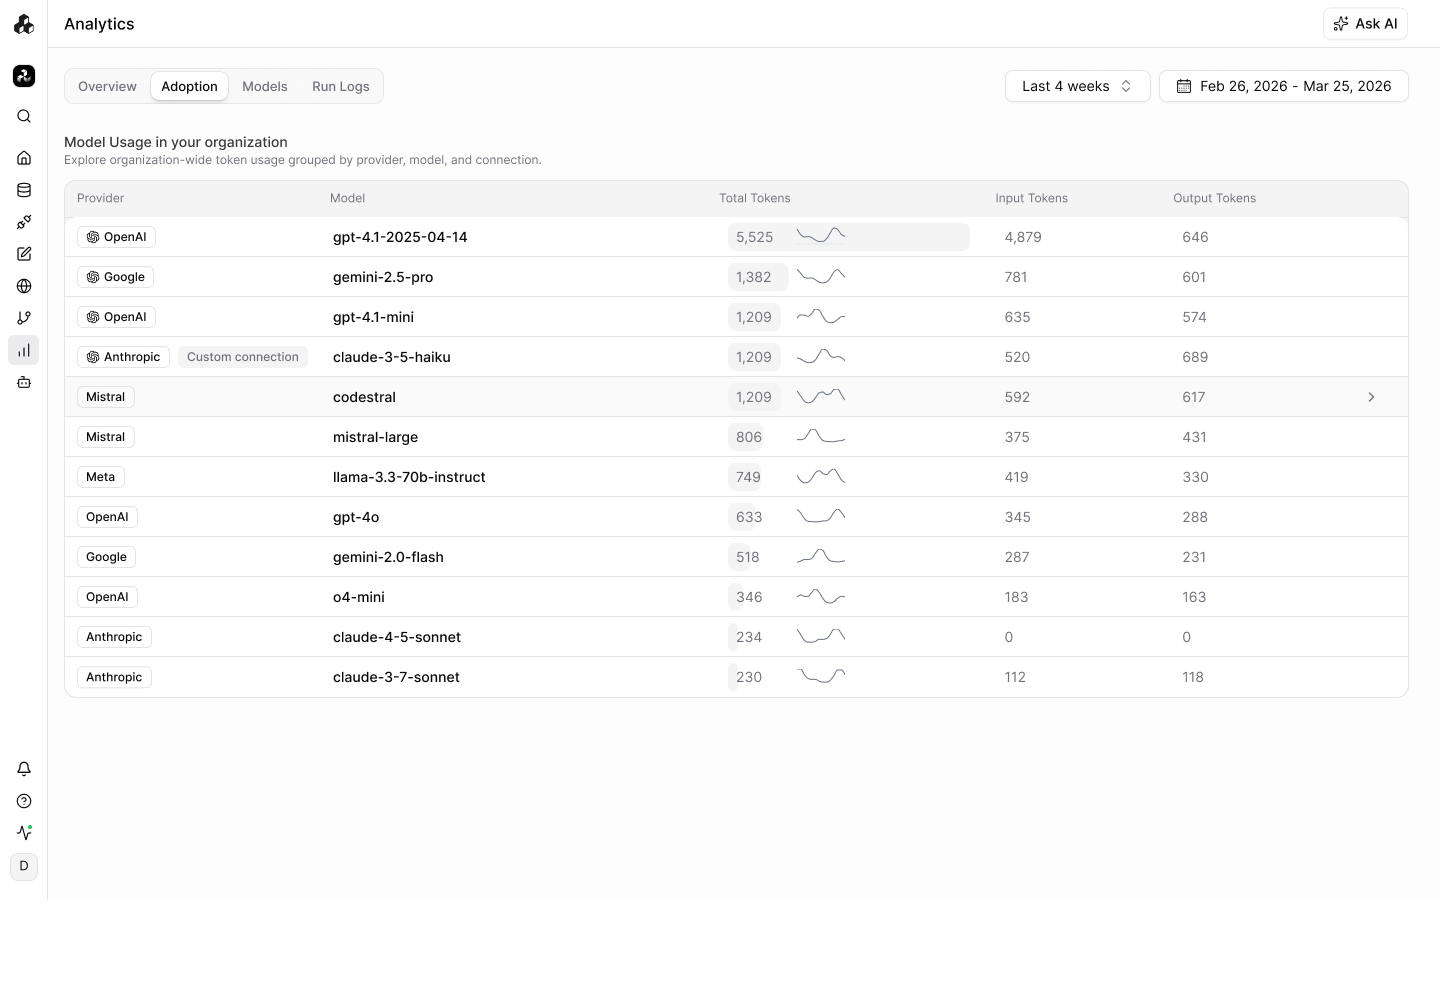
Task: Click the Ask AI button
Action: (1365, 24)
